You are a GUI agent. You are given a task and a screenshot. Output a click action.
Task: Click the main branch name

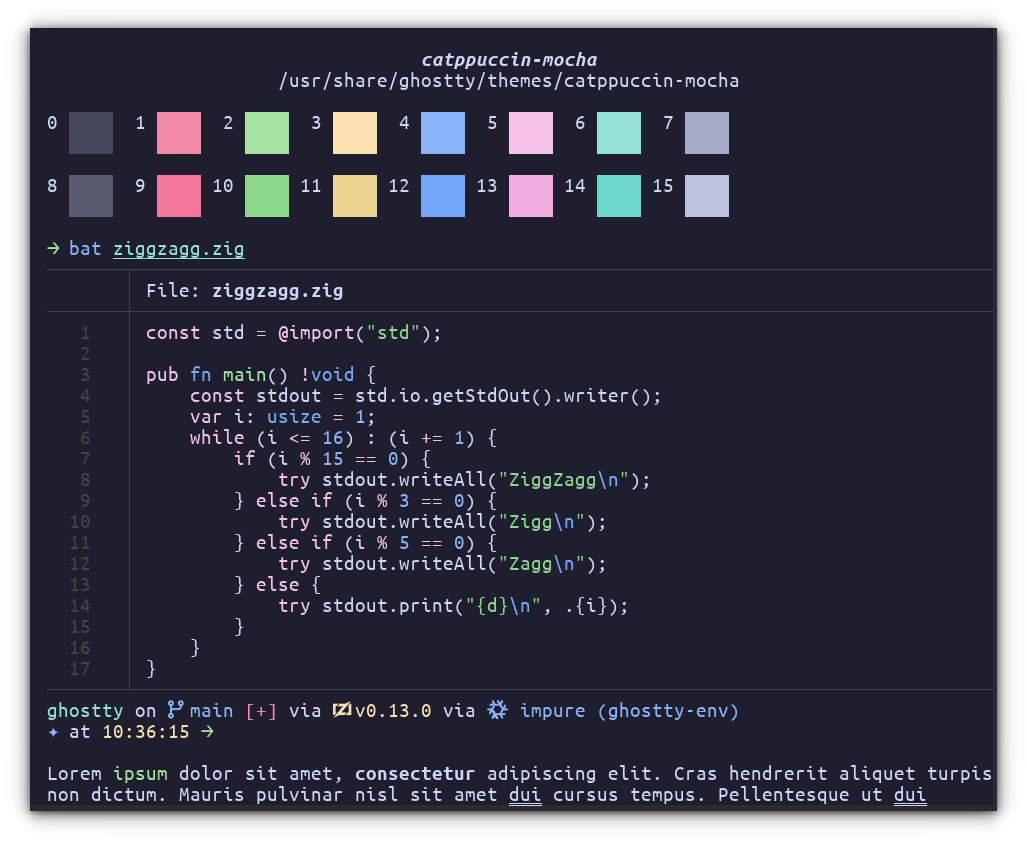pos(211,710)
